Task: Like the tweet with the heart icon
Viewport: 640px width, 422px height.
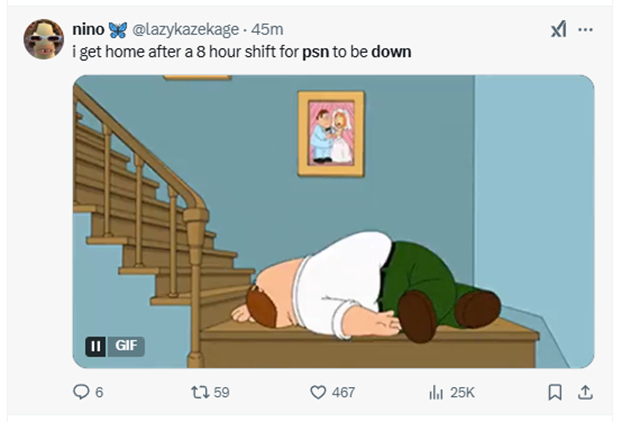Action: (319, 392)
